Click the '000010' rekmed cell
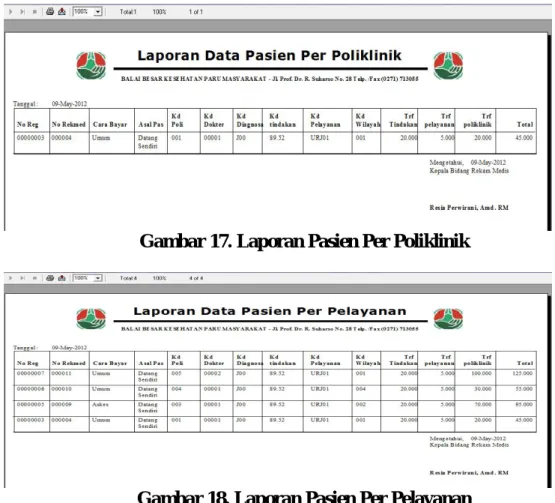Image resolution: width=555 pixels, height=503 pixels. click(x=62, y=389)
